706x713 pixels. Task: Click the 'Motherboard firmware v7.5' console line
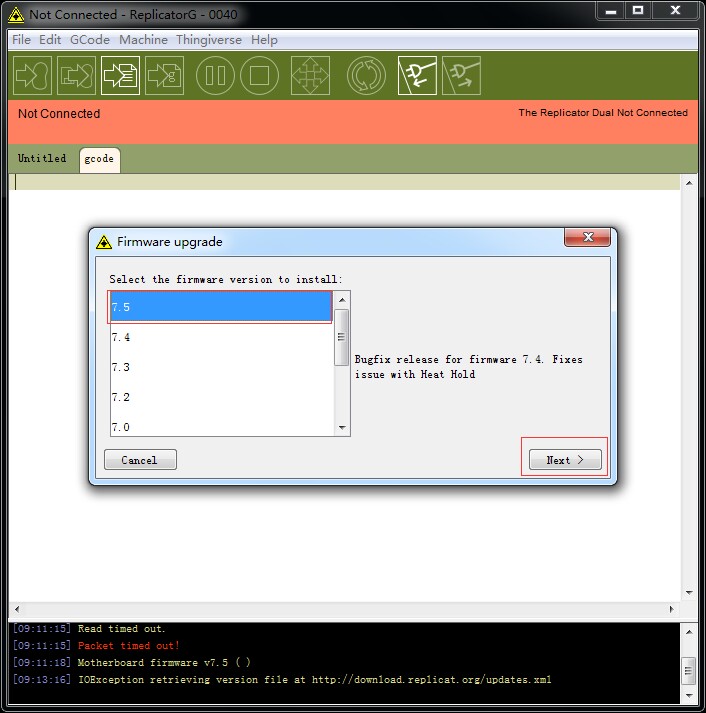164,663
